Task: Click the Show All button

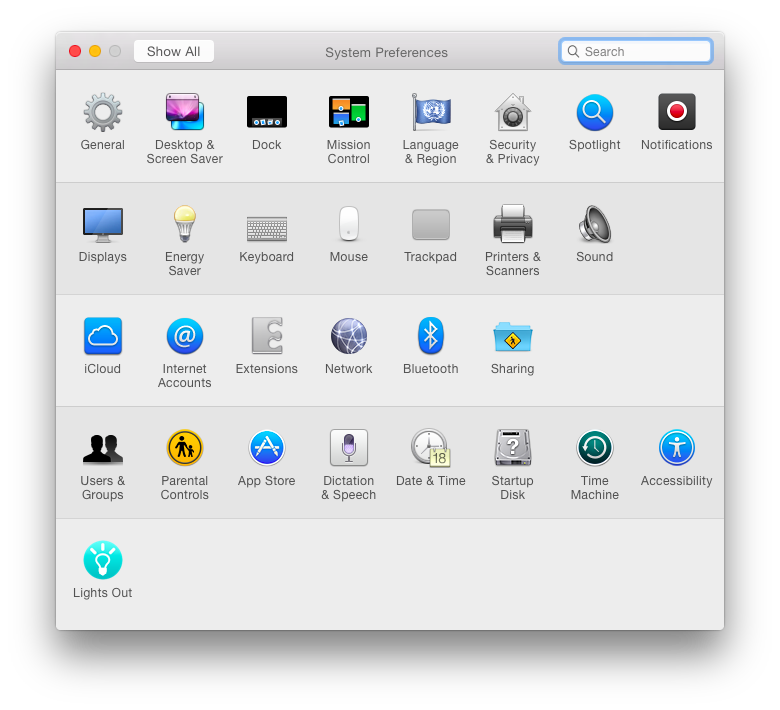Action: 174,51
